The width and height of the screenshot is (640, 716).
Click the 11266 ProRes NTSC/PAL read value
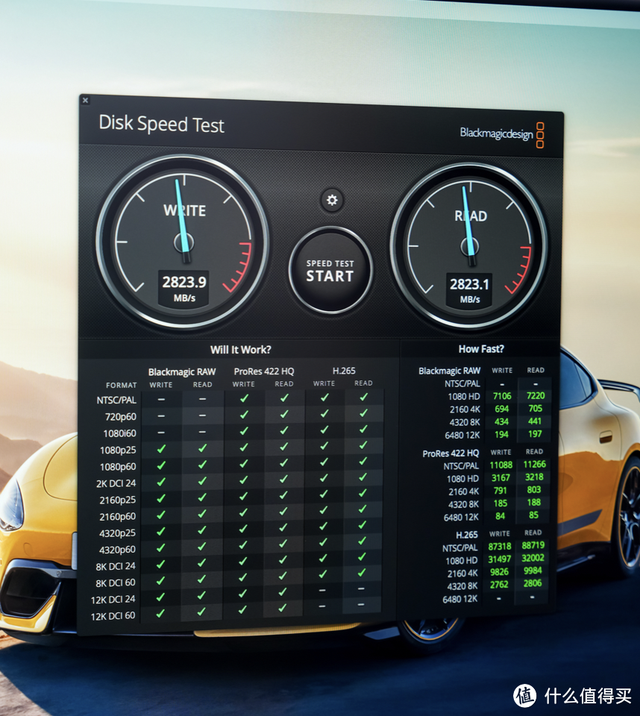(x=535, y=464)
